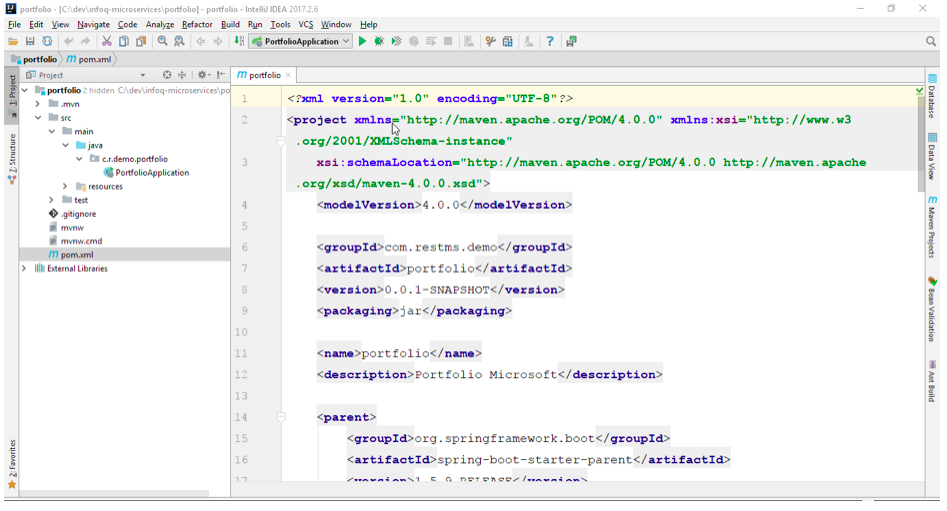Toggle the Maven Projects side panel
Screen dimensions: 947x511
click(x=932, y=227)
